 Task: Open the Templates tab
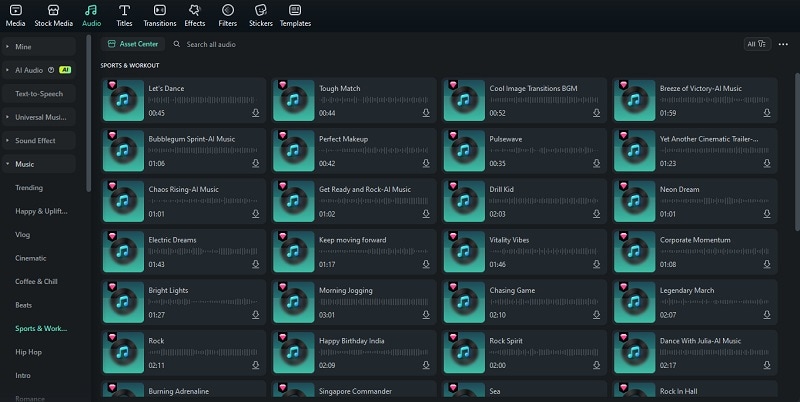295,15
